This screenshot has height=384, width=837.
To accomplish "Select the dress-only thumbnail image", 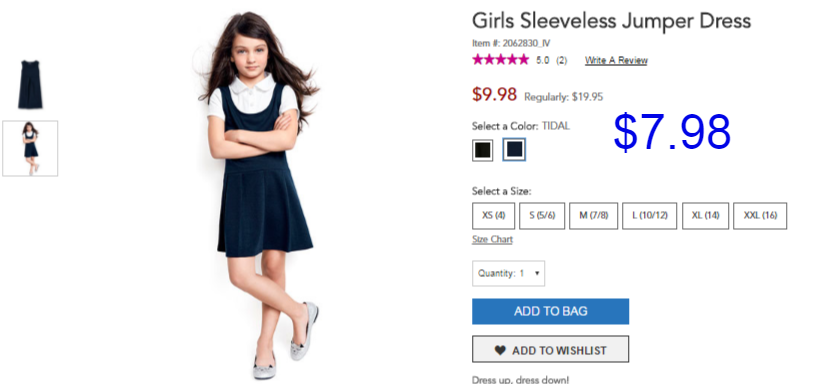I will (x=30, y=85).
